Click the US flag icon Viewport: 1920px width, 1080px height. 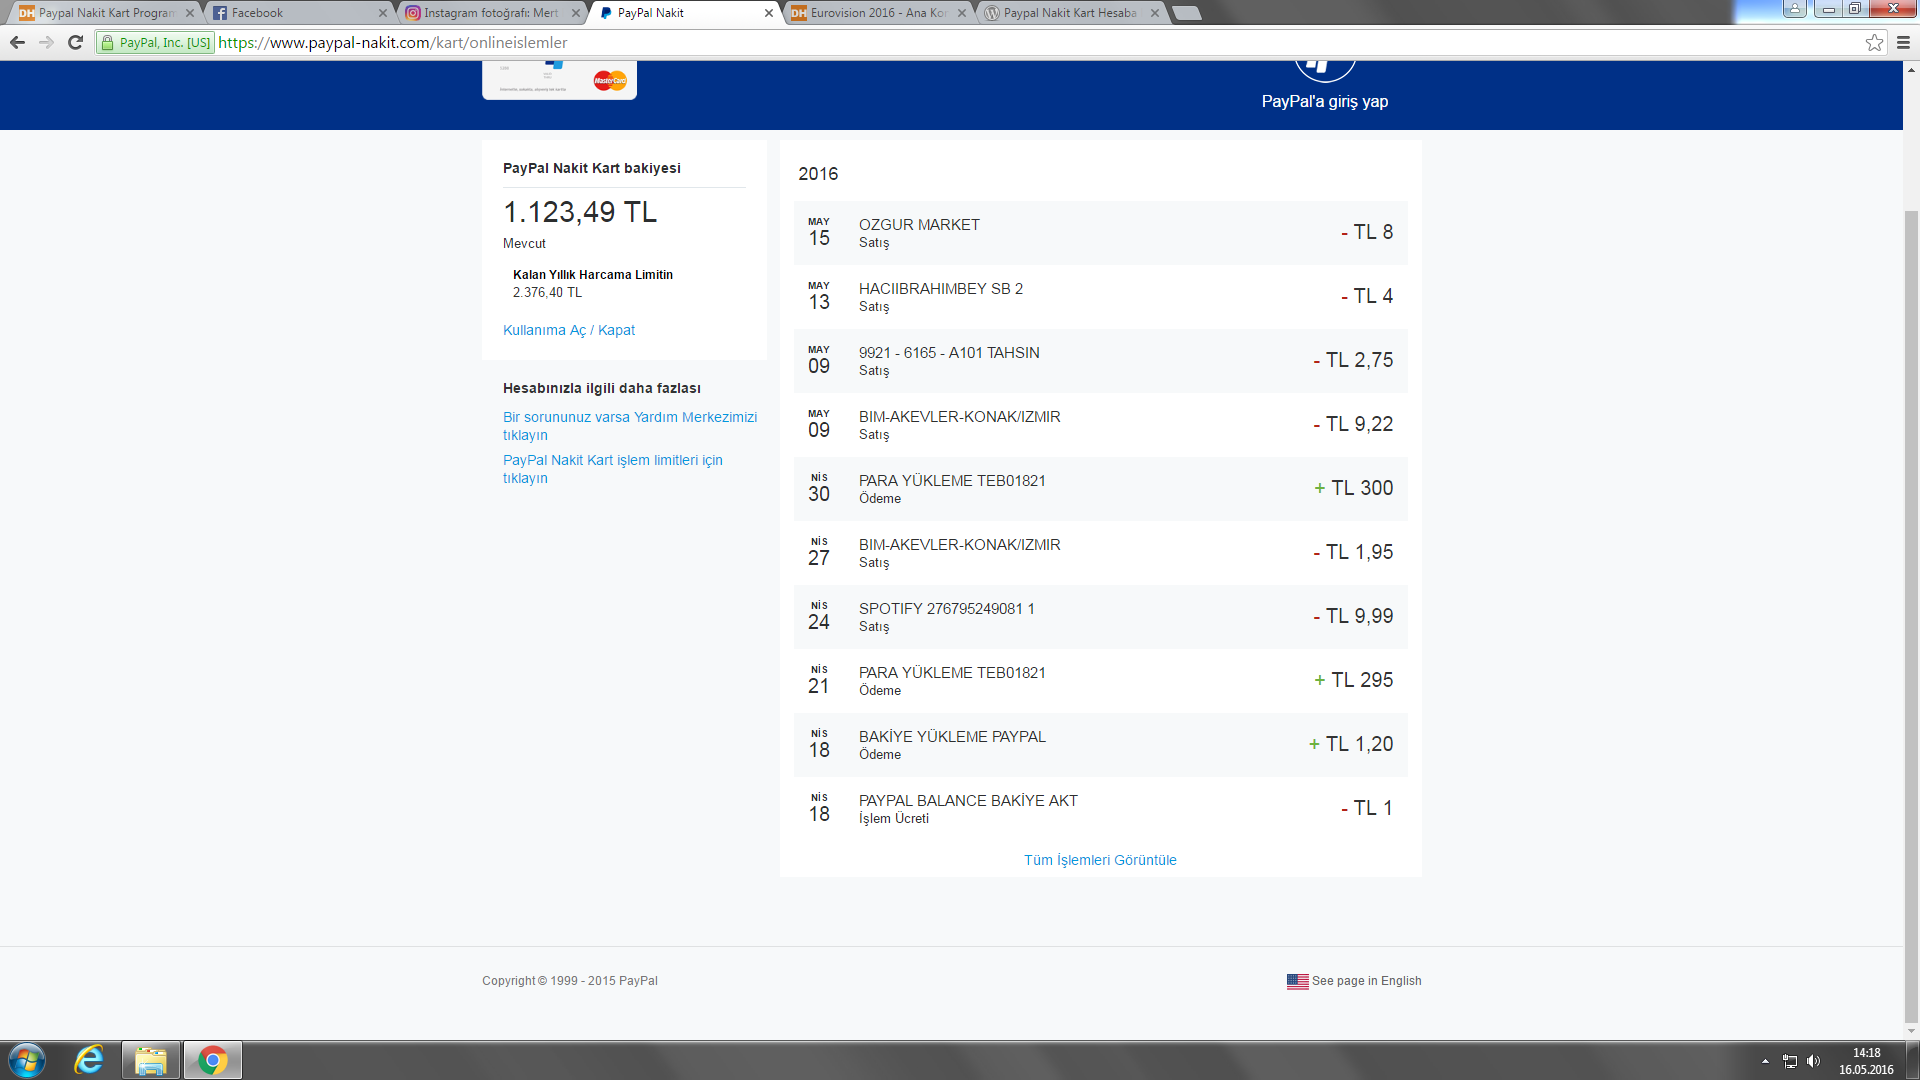click(x=1297, y=981)
